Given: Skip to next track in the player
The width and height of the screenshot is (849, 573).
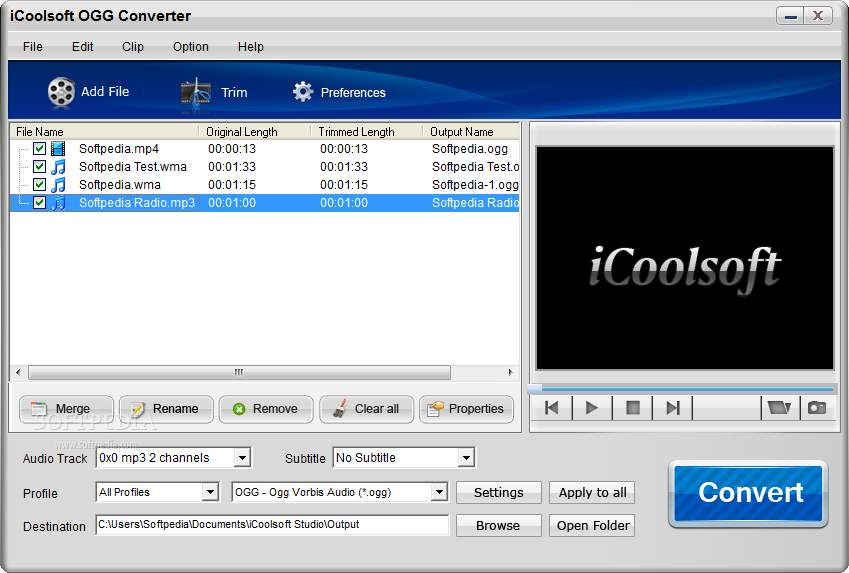Looking at the screenshot, I should 672,408.
